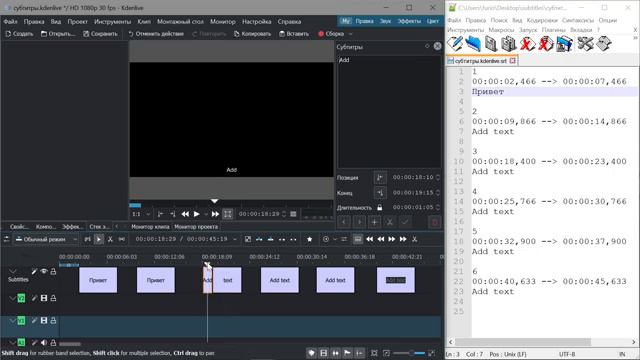Image resolution: width=640 pixels, height=360 pixels.
Task: Click the edit mode icon in project monitor
Action: (x=228, y=214)
